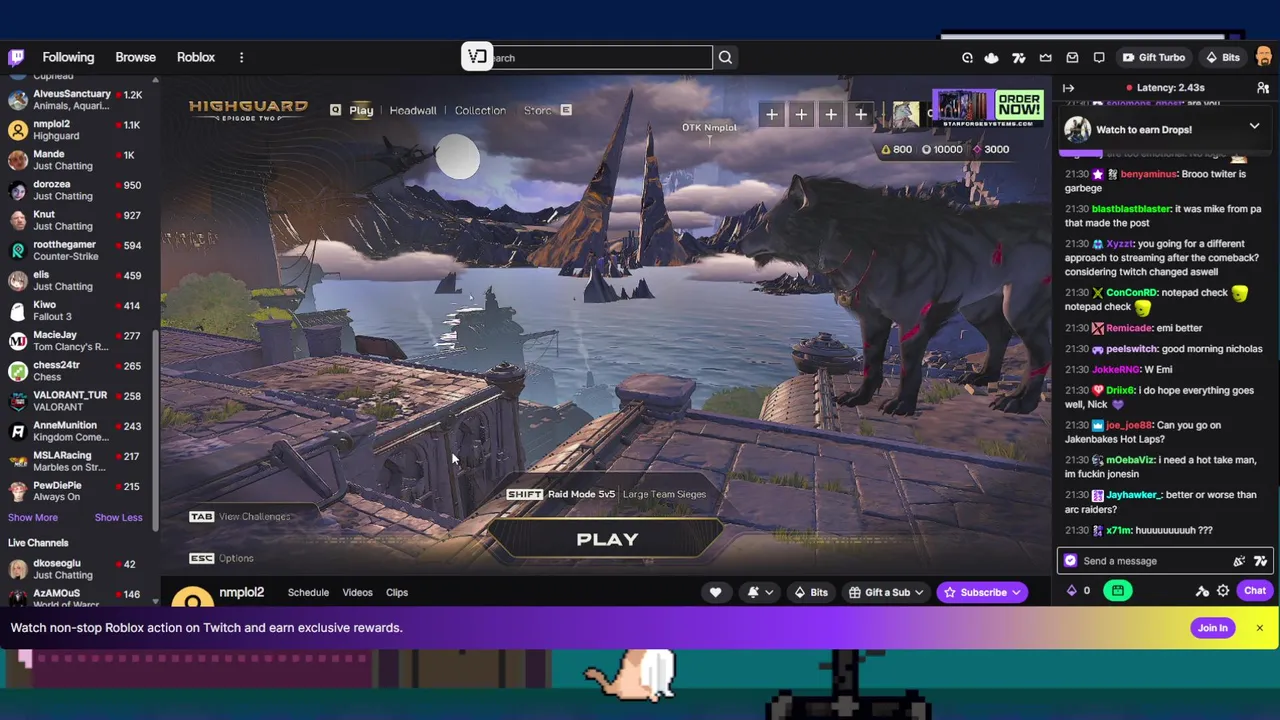Screen dimensions: 1280x720
Task: Open the Twitch home logo
Action: [16, 57]
